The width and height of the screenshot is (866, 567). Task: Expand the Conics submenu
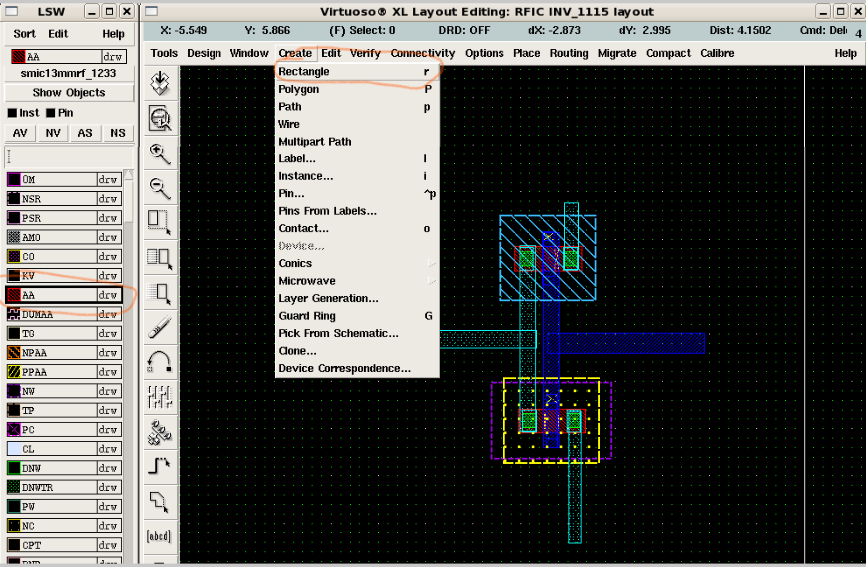(x=357, y=263)
